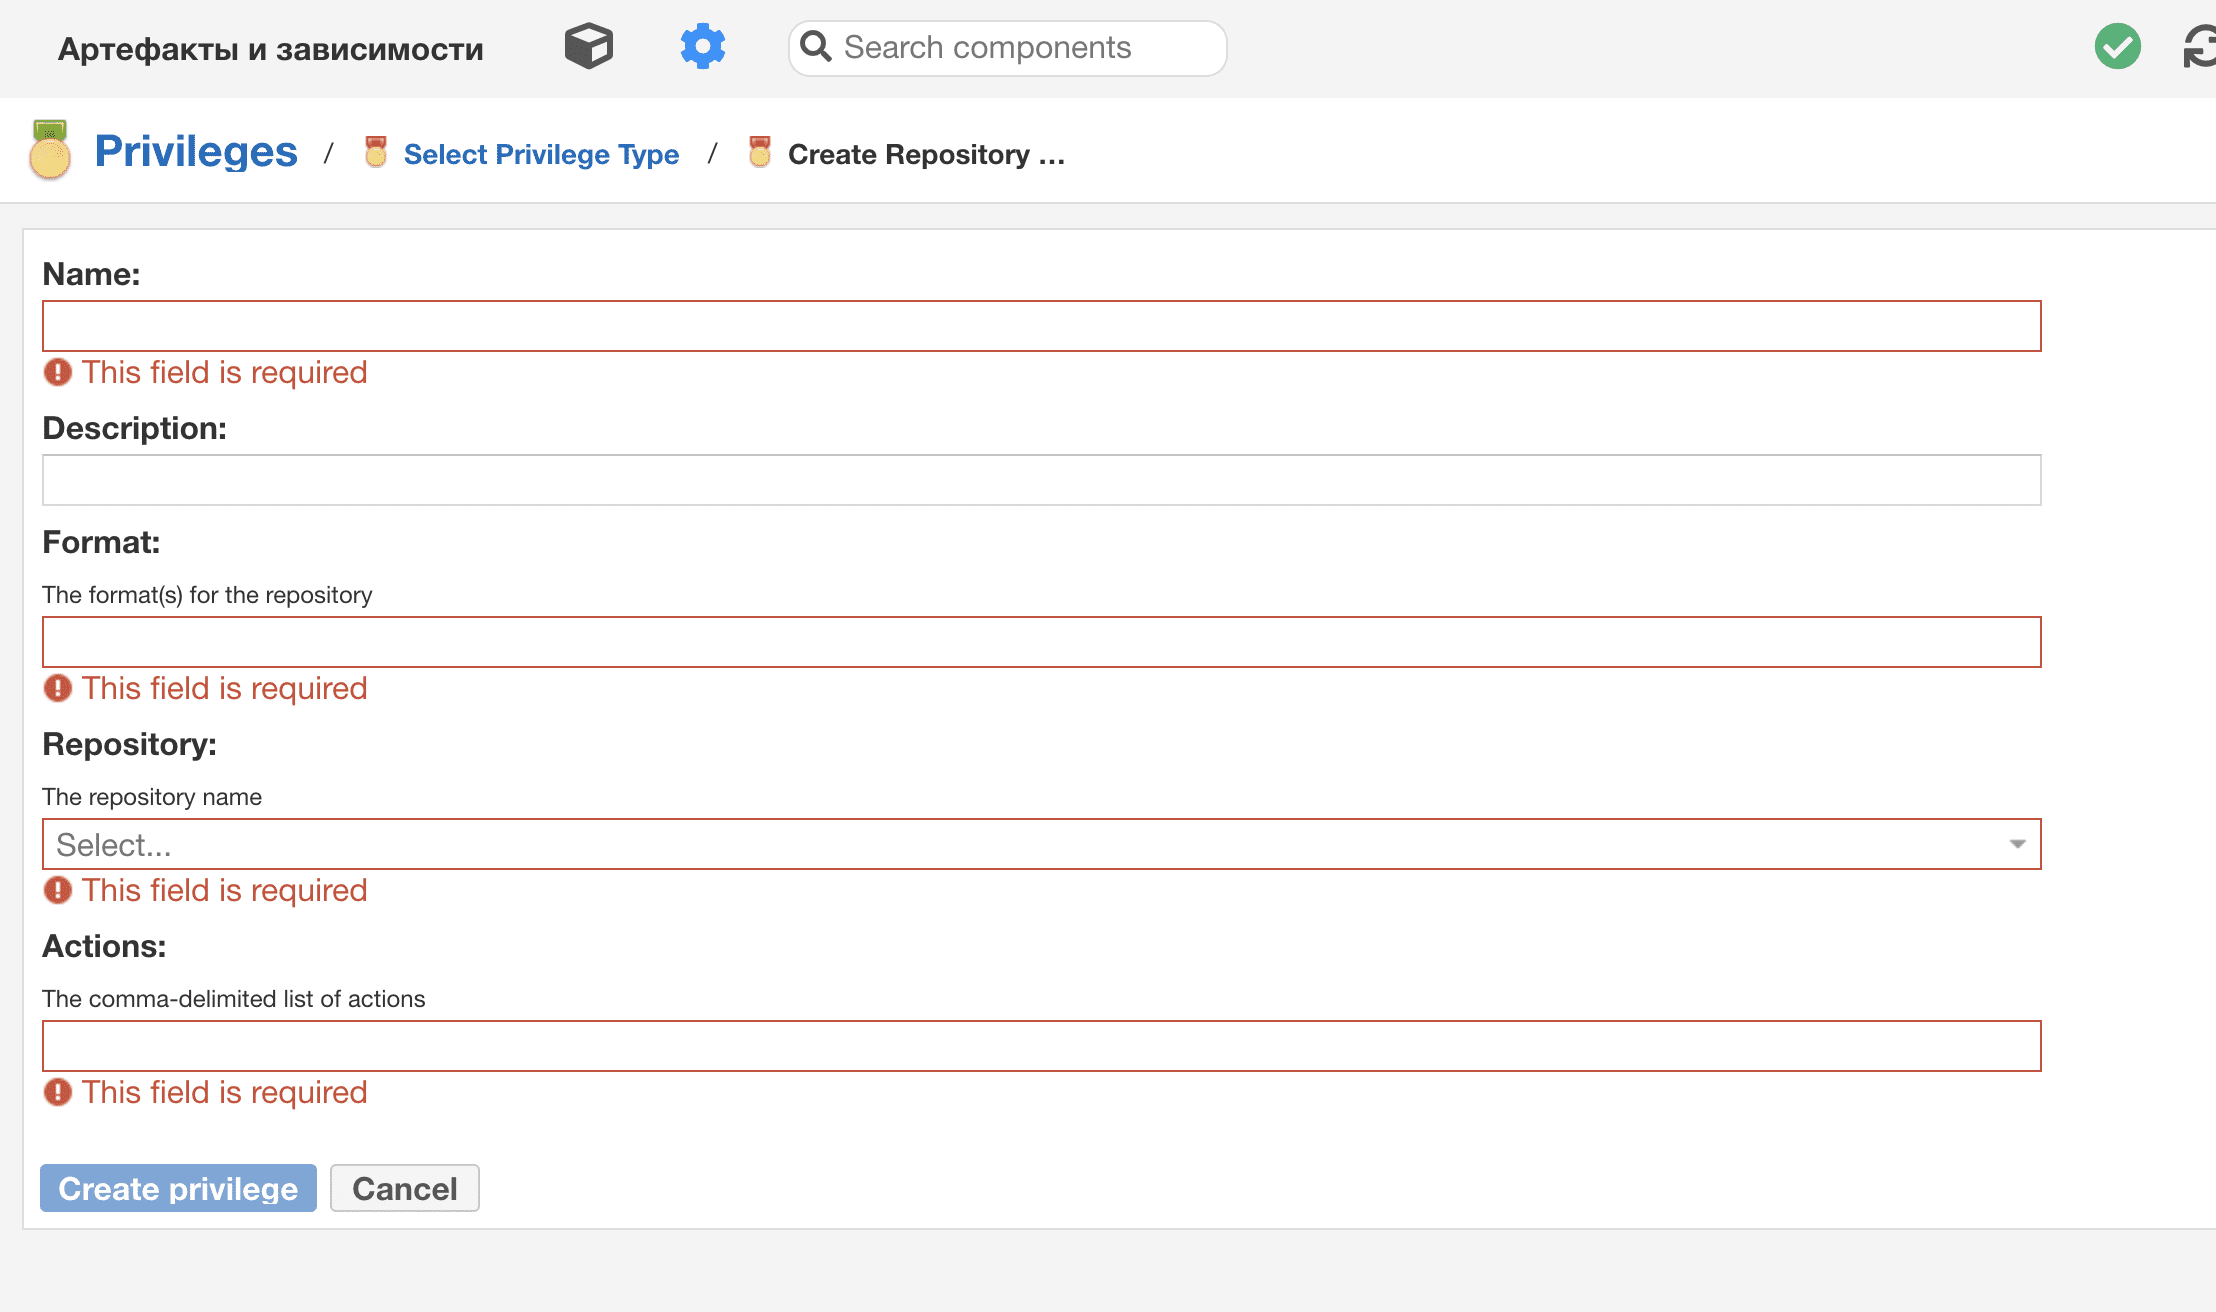Open the Privileges breadcrumb page
The width and height of the screenshot is (2216, 1312).
click(195, 150)
